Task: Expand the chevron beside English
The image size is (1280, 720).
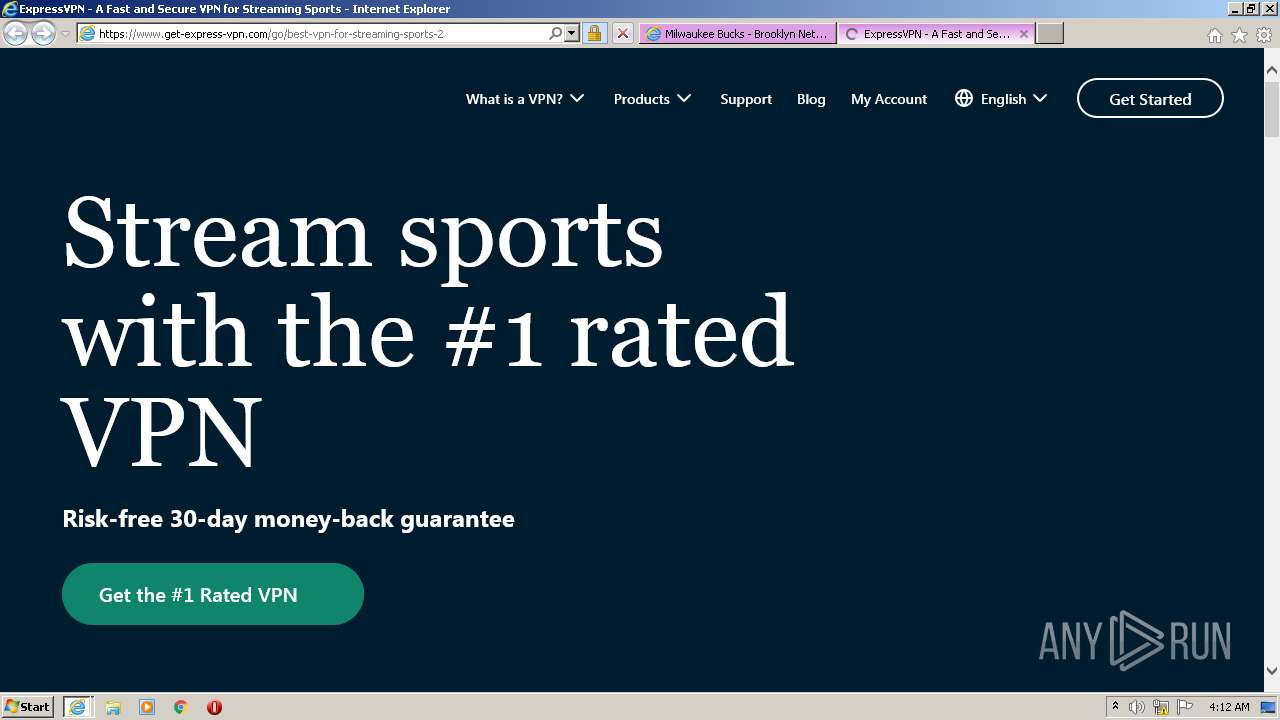Action: coord(1040,99)
